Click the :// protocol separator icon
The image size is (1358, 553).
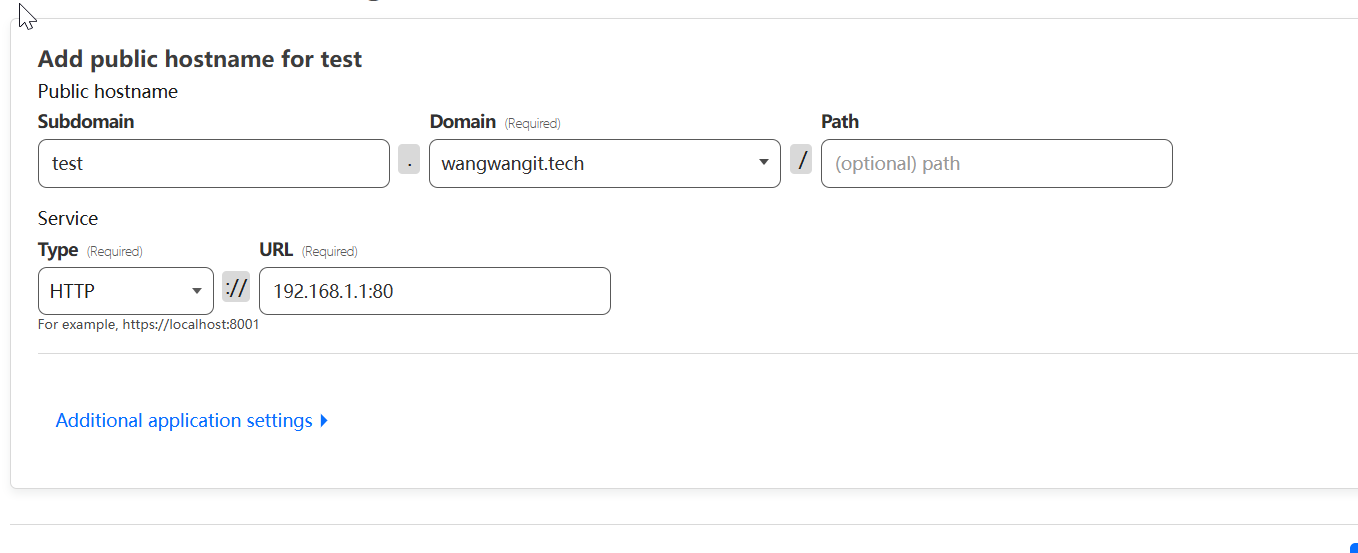click(236, 288)
